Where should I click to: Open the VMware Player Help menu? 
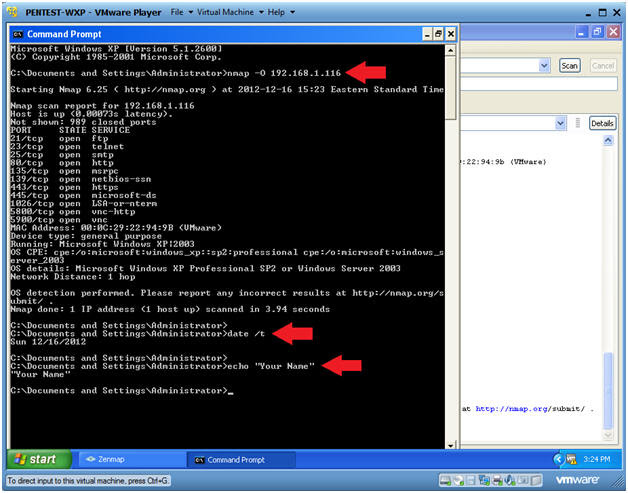coord(281,12)
